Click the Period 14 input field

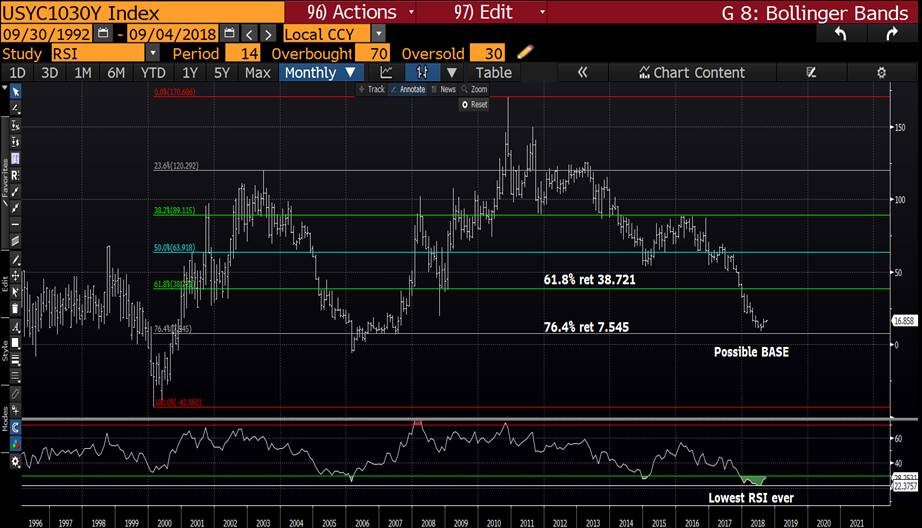point(243,54)
